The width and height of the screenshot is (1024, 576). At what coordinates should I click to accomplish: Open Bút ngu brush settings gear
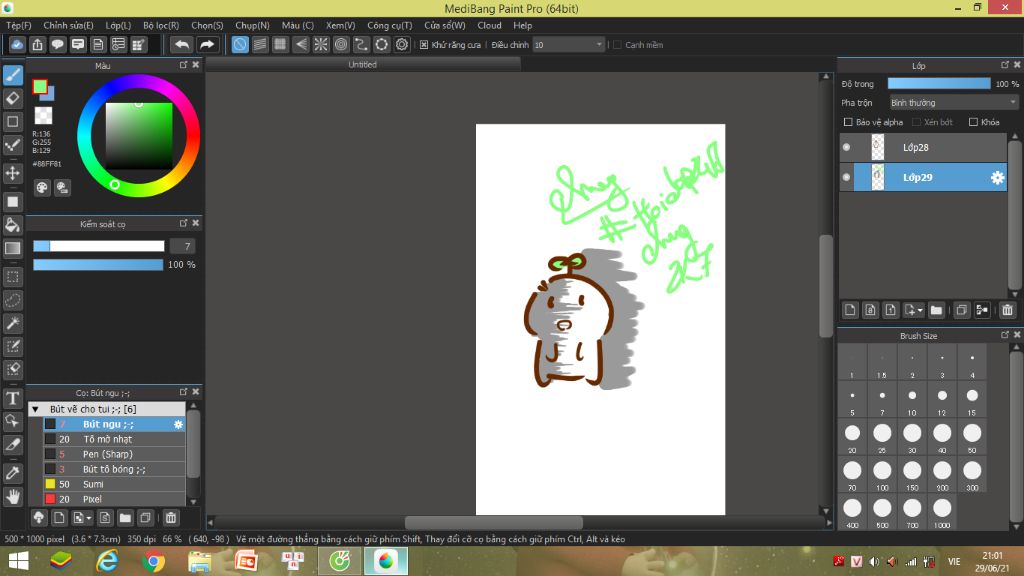click(x=178, y=424)
